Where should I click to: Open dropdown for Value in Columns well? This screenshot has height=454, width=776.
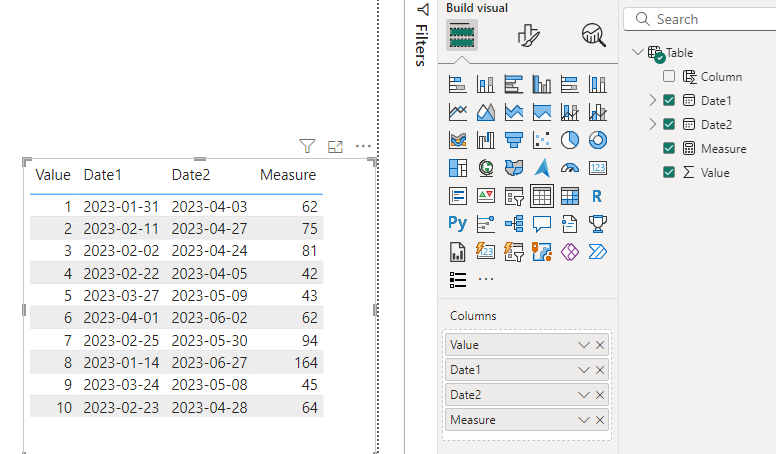coord(583,345)
